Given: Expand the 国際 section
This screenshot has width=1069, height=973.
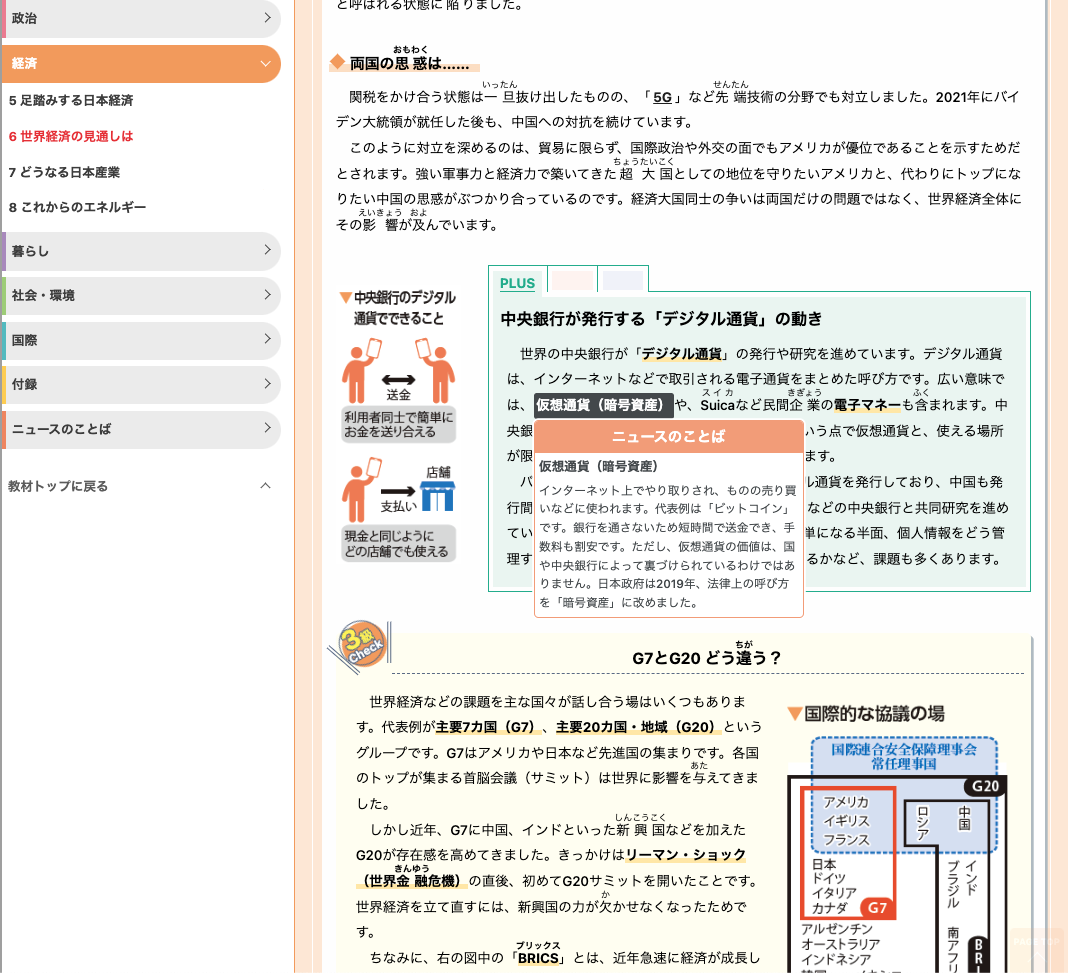Looking at the screenshot, I should pyautogui.click(x=141, y=340).
